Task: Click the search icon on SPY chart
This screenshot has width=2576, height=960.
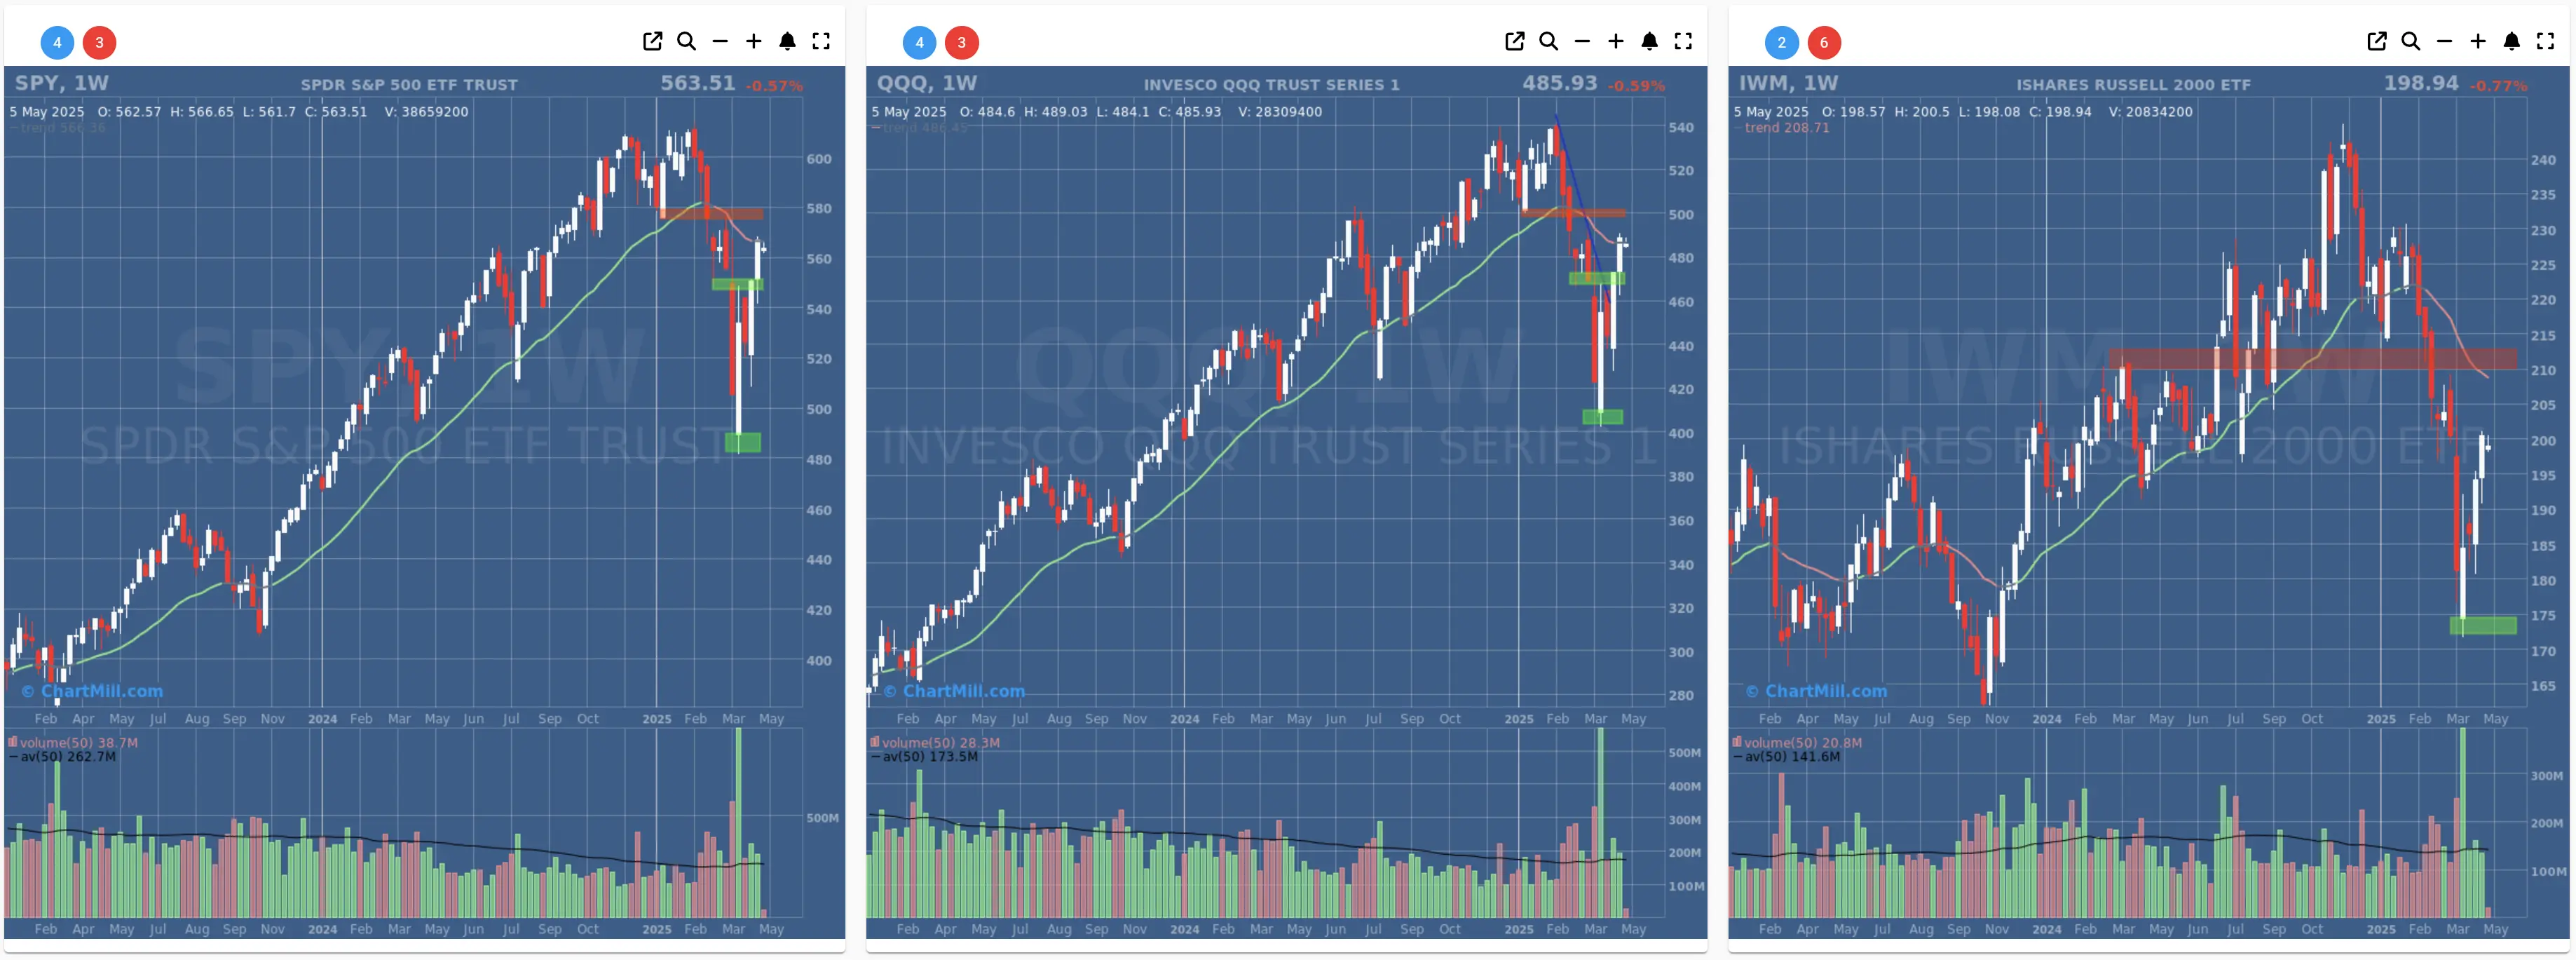Action: (x=686, y=41)
